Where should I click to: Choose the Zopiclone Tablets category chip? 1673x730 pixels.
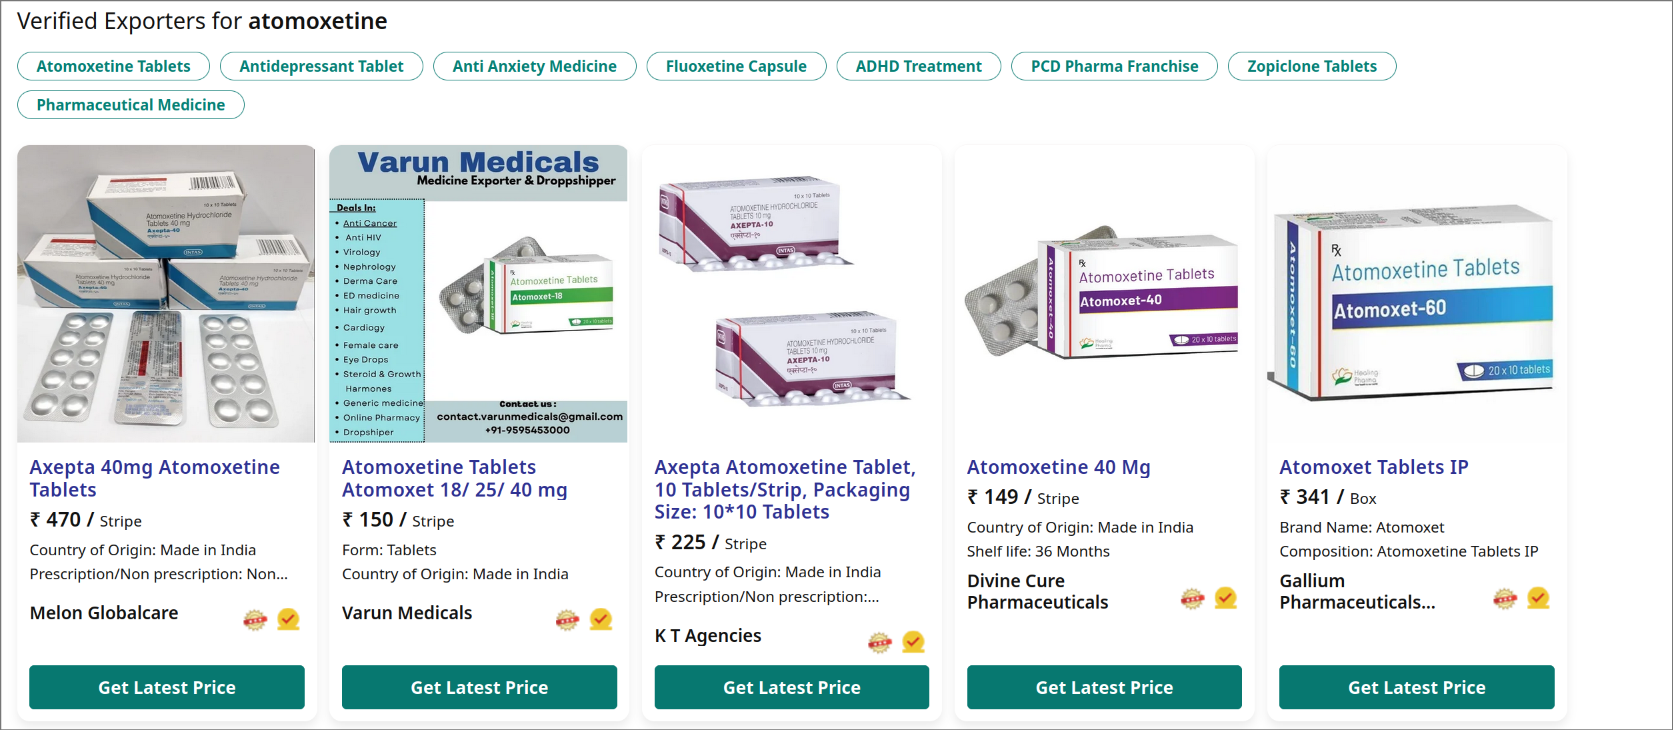tap(1311, 66)
